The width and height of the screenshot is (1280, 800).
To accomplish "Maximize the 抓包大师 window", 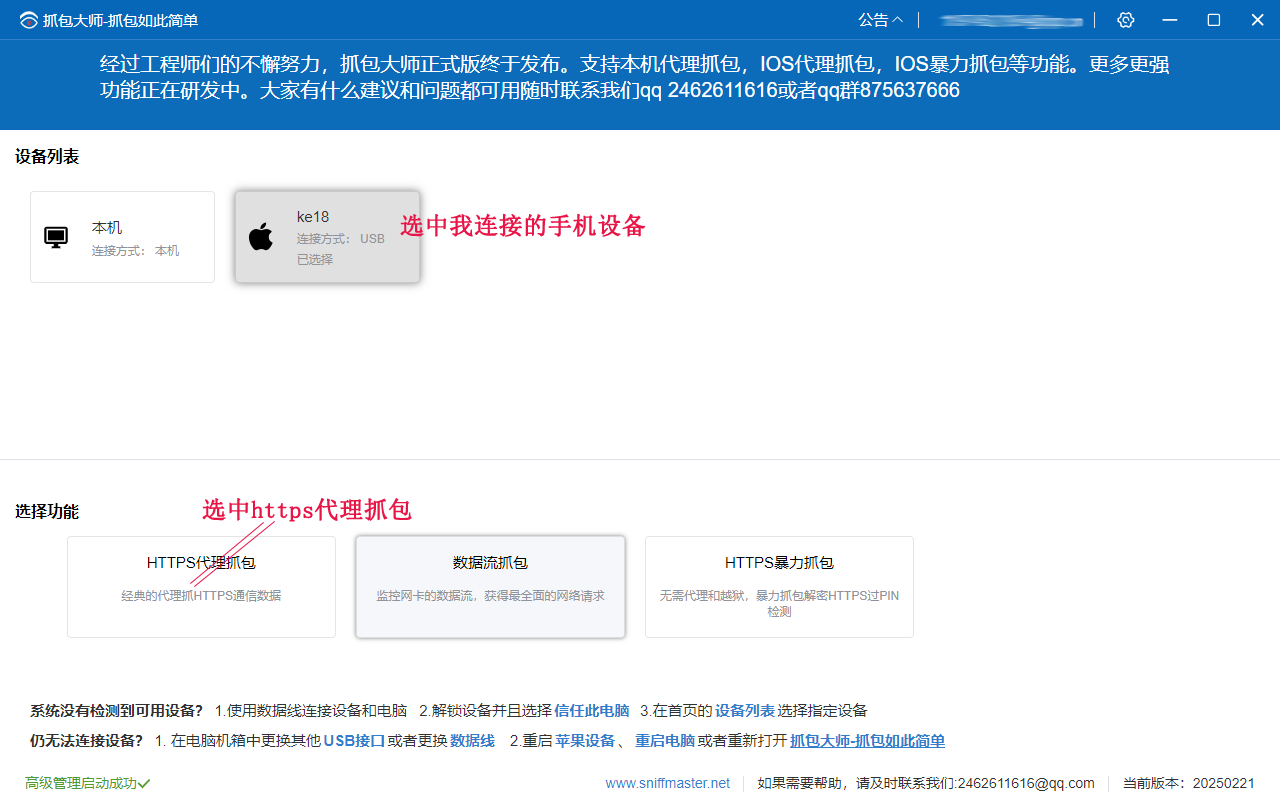I will [x=1213, y=20].
